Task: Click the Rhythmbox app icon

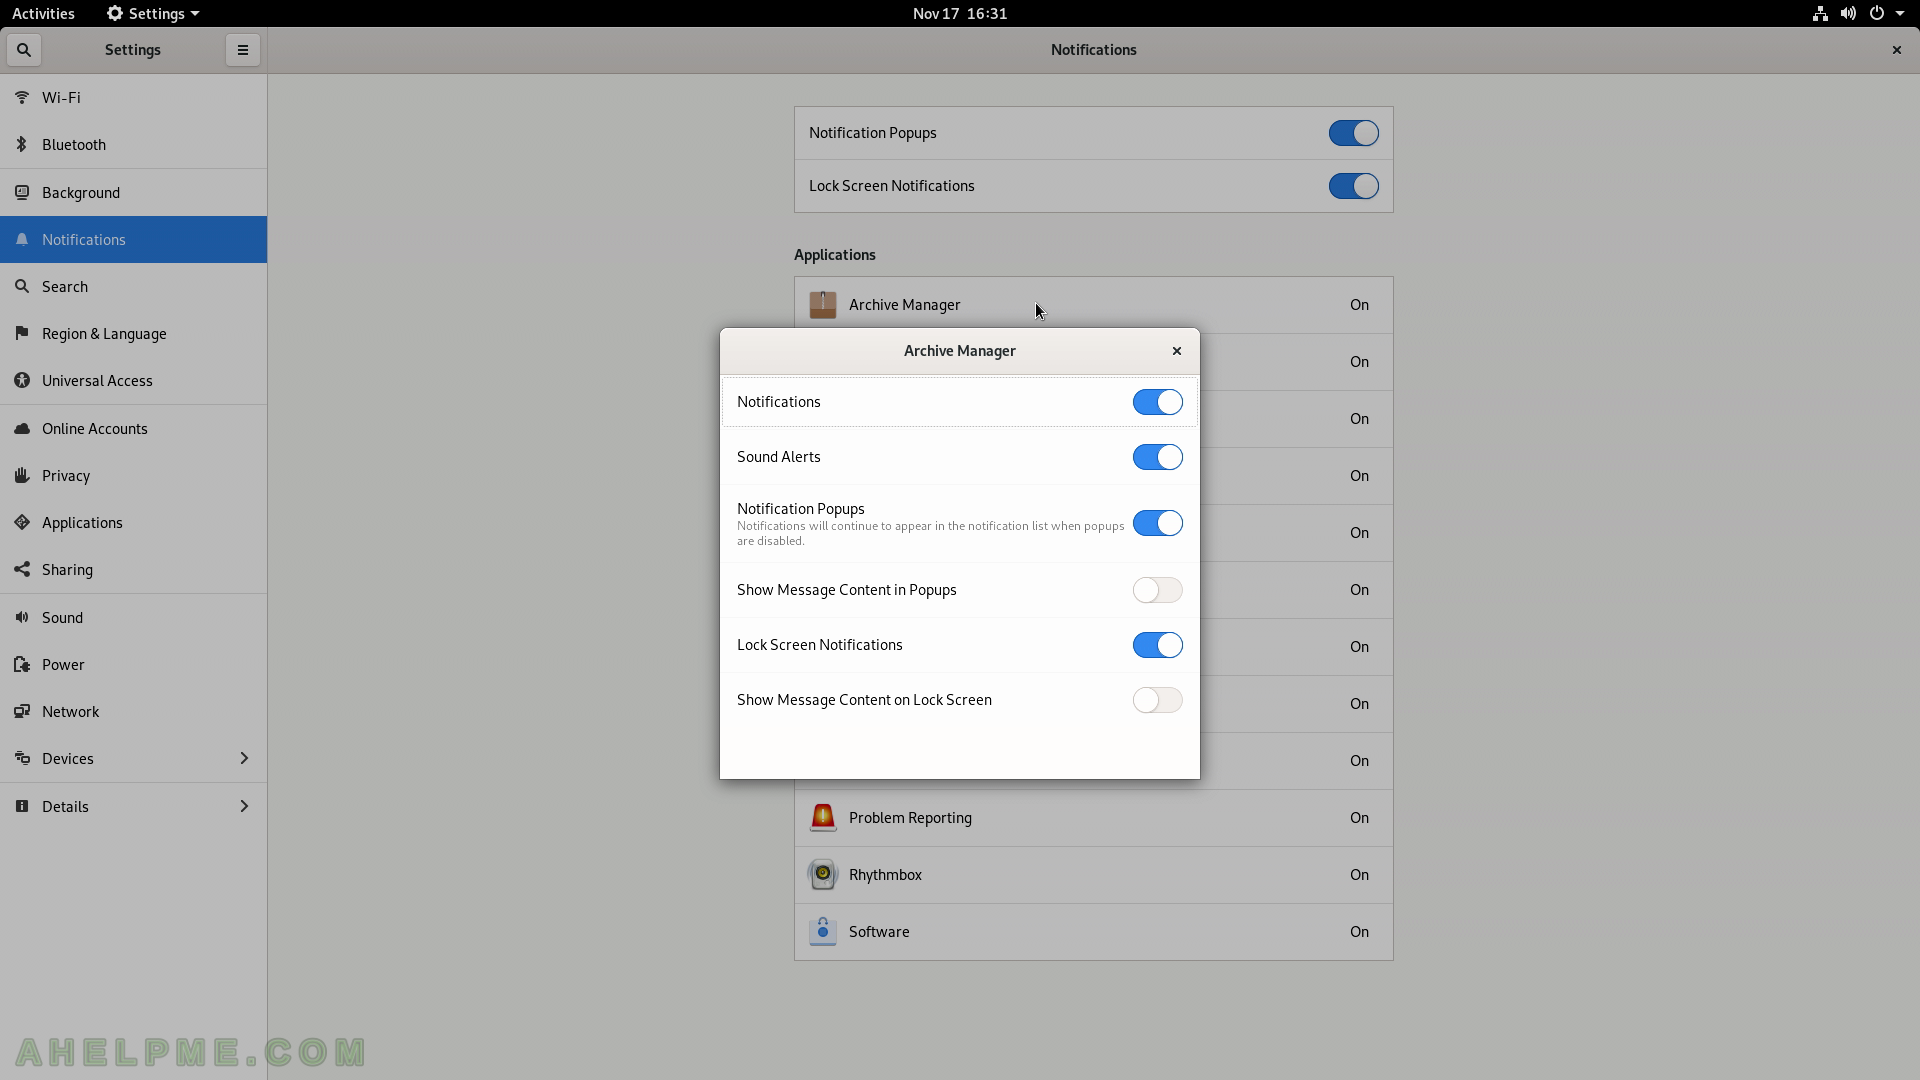Action: click(823, 875)
